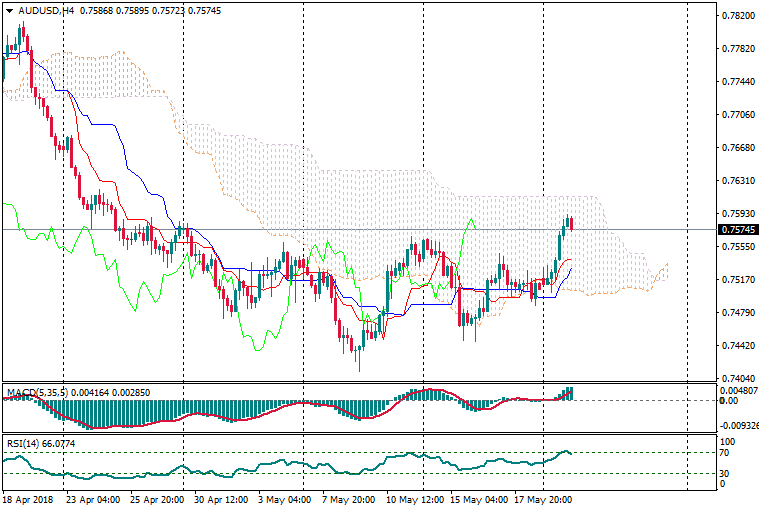Click the 25 Apr 20:00 time label

pos(153,498)
